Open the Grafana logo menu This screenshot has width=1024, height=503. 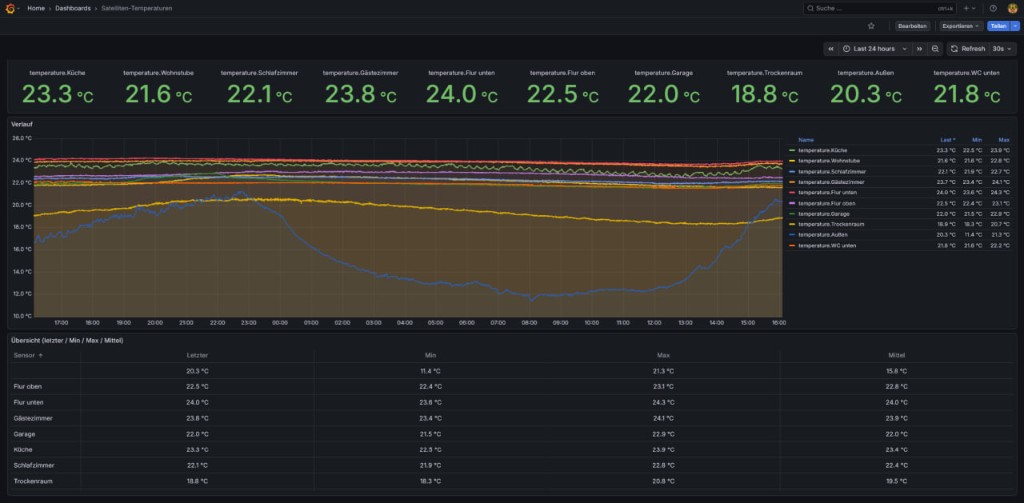[10, 8]
